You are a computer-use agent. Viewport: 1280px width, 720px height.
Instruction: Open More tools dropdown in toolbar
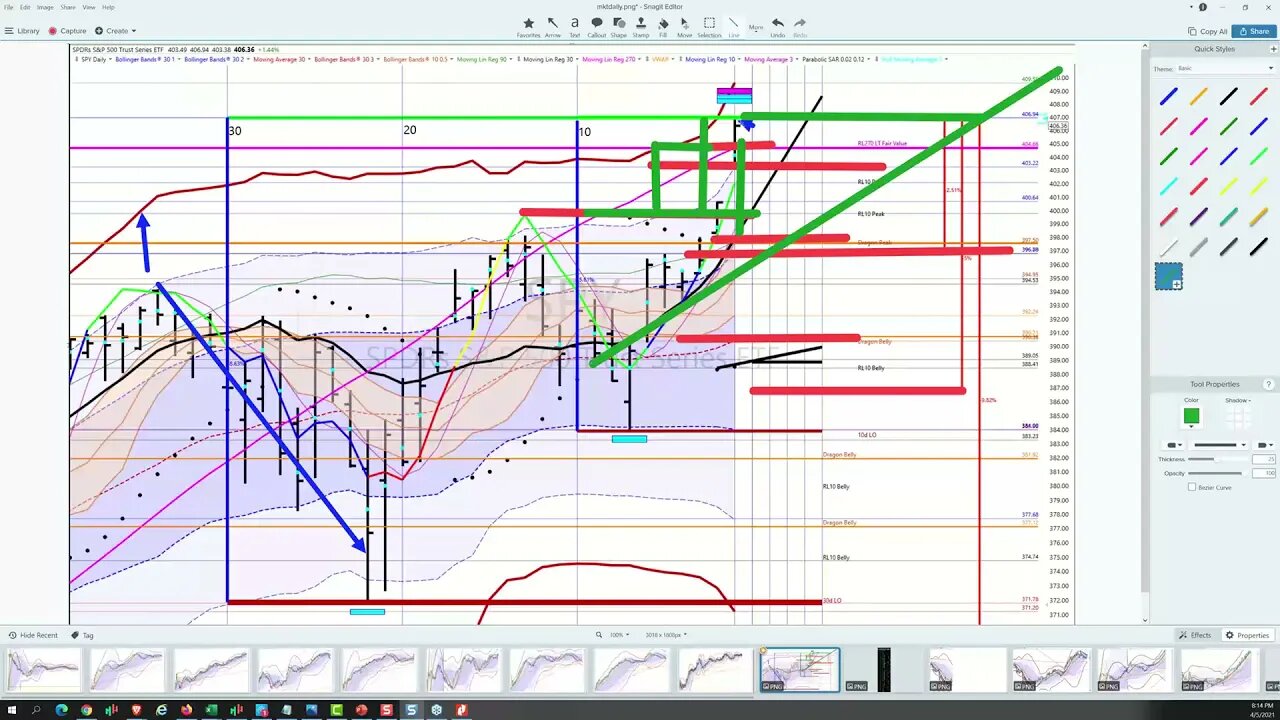[x=756, y=28]
